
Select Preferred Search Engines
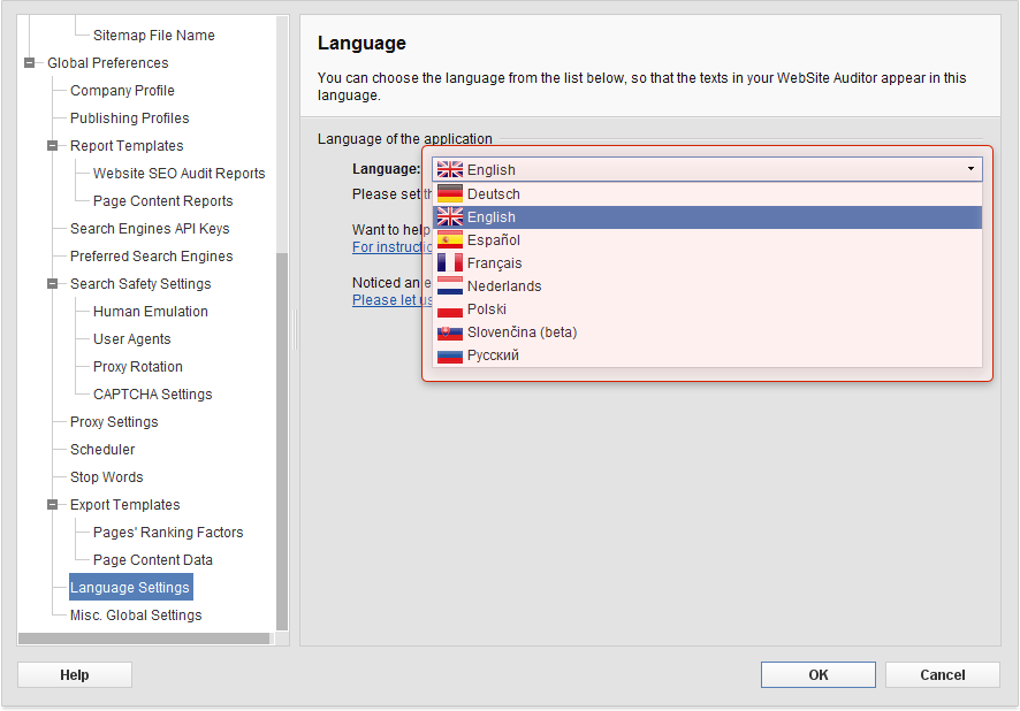pos(151,256)
